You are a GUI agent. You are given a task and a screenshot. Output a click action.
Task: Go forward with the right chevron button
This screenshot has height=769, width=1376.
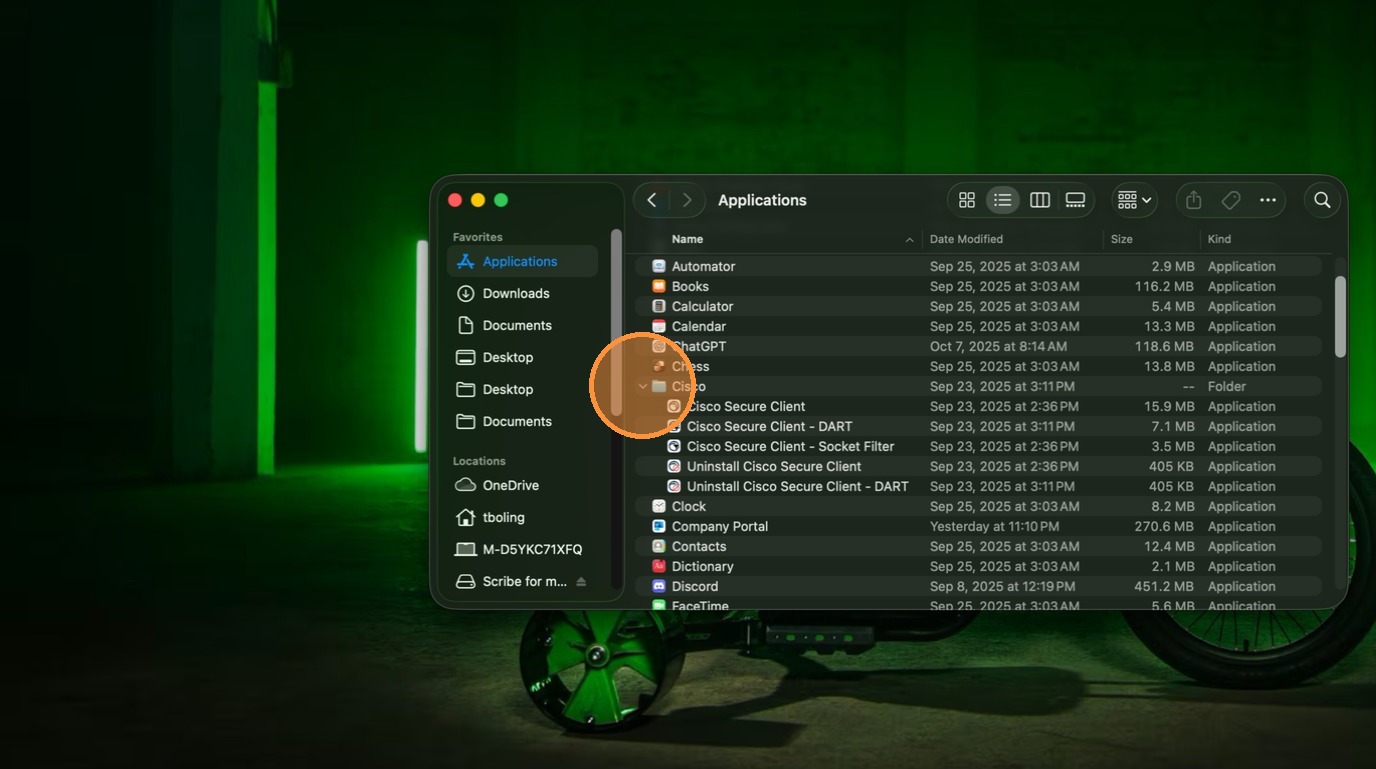[687, 200]
